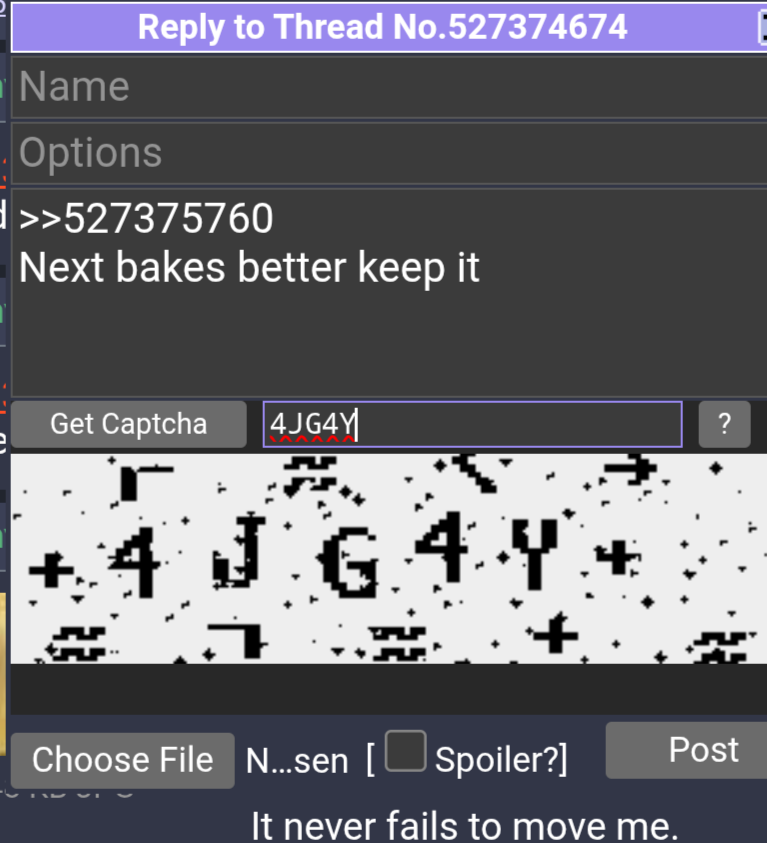Click the 'Reply to Thread No.527374674' header bar
Image resolution: width=767 pixels, height=843 pixels.
[x=383, y=27]
